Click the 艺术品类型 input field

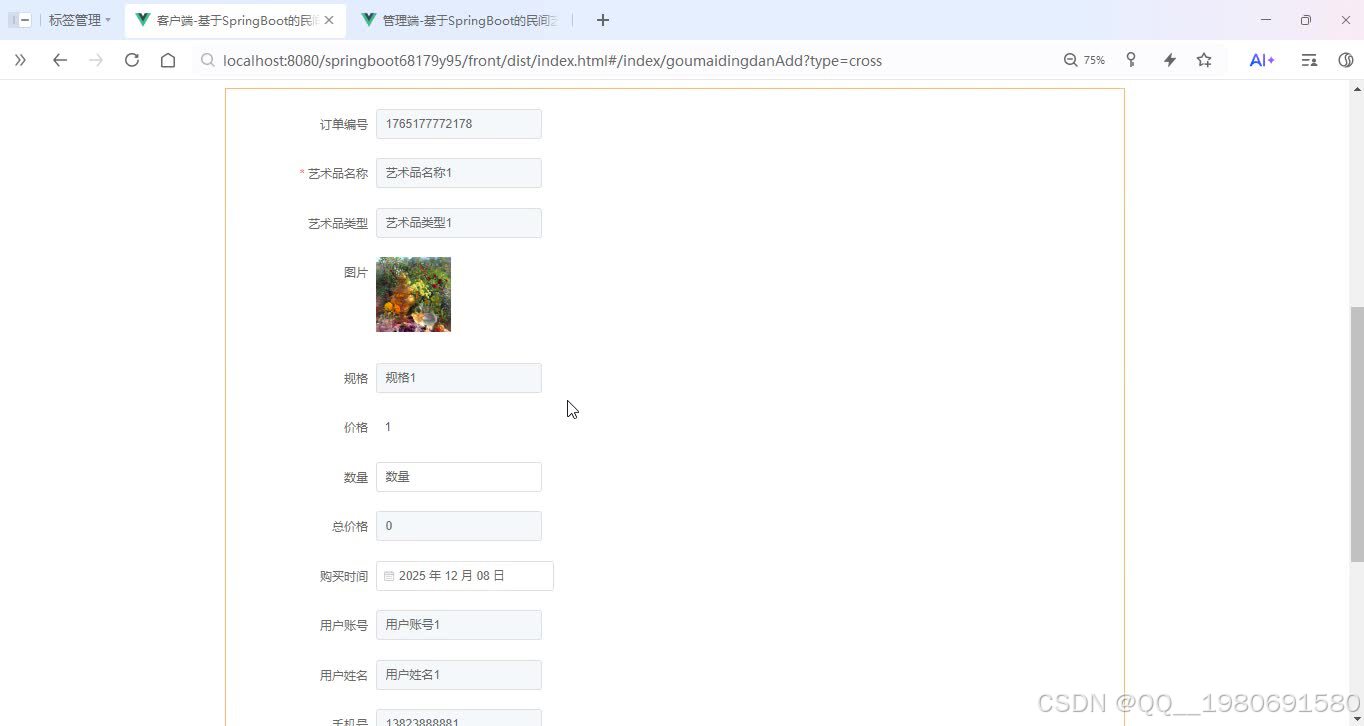click(x=459, y=223)
